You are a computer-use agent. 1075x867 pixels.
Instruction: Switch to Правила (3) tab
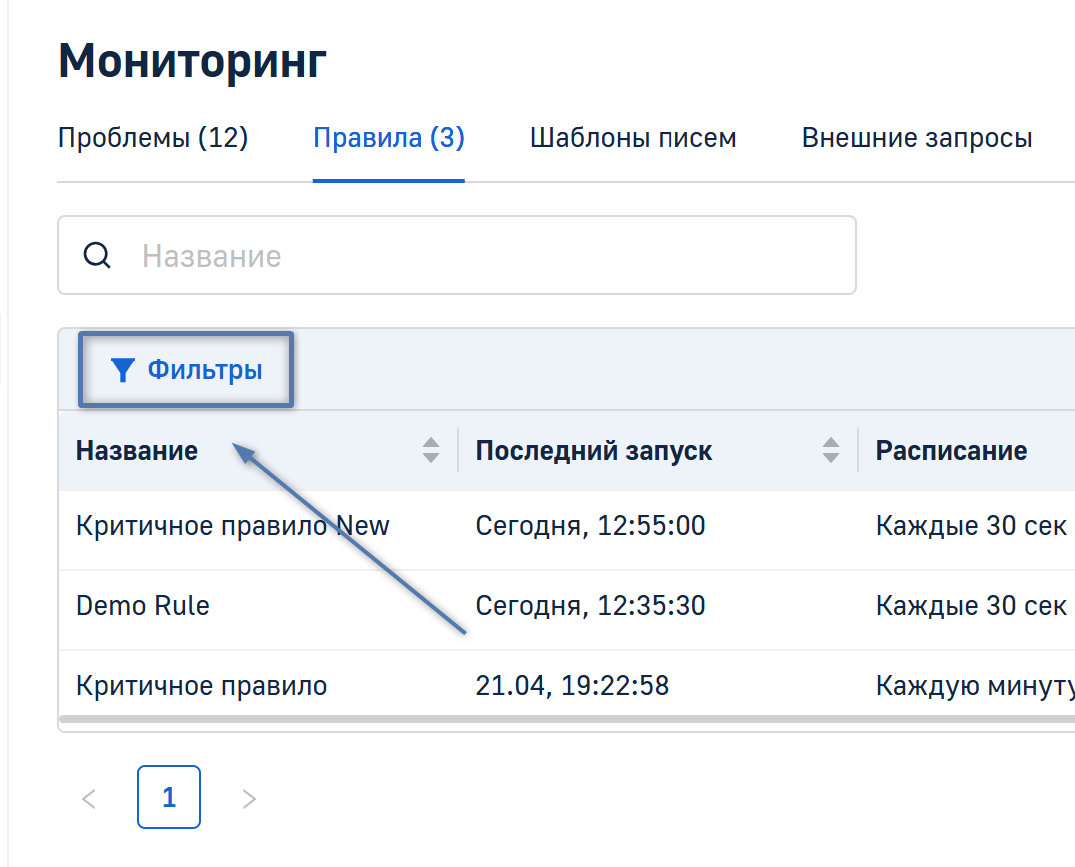click(x=388, y=138)
